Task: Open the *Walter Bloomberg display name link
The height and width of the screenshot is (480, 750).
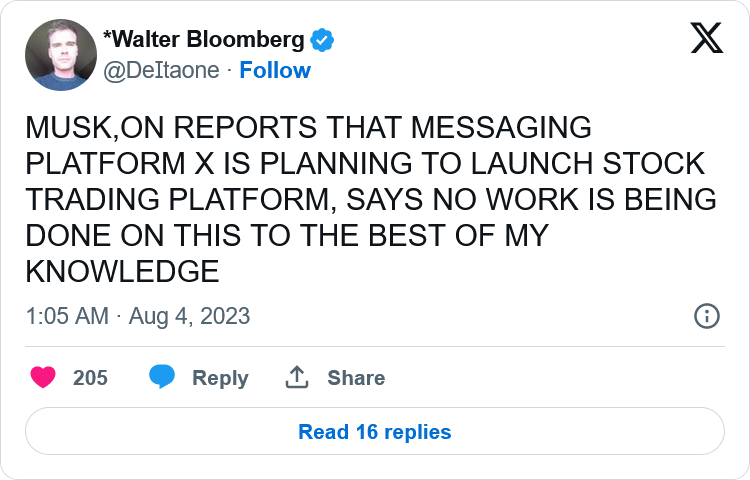Action: [203, 40]
